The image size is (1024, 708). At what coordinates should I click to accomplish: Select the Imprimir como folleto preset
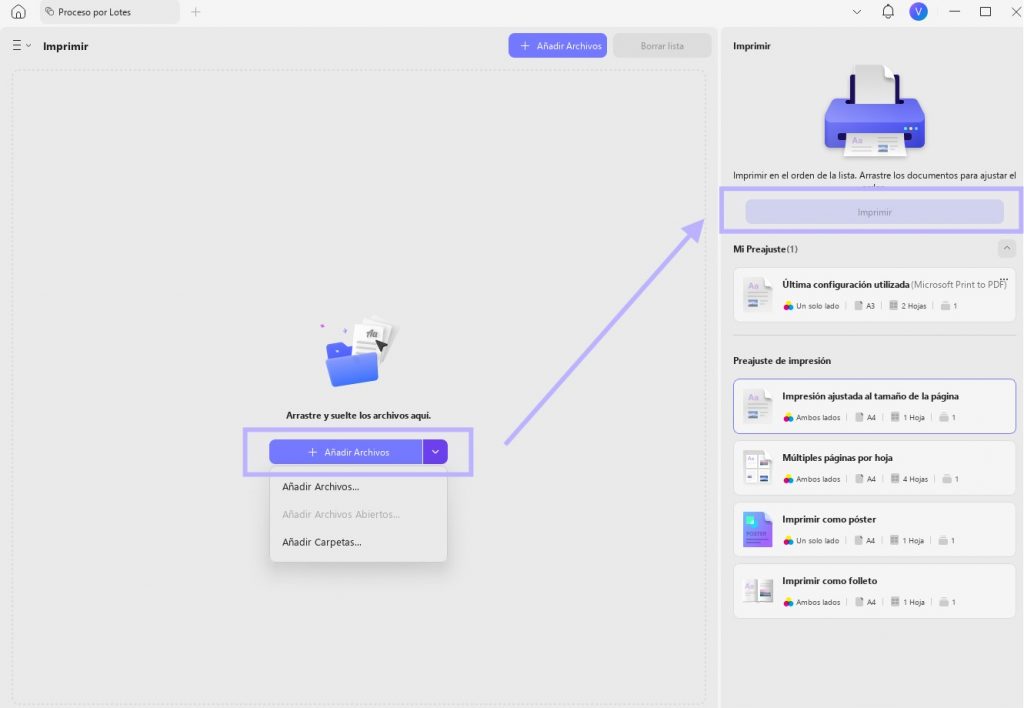click(x=874, y=591)
